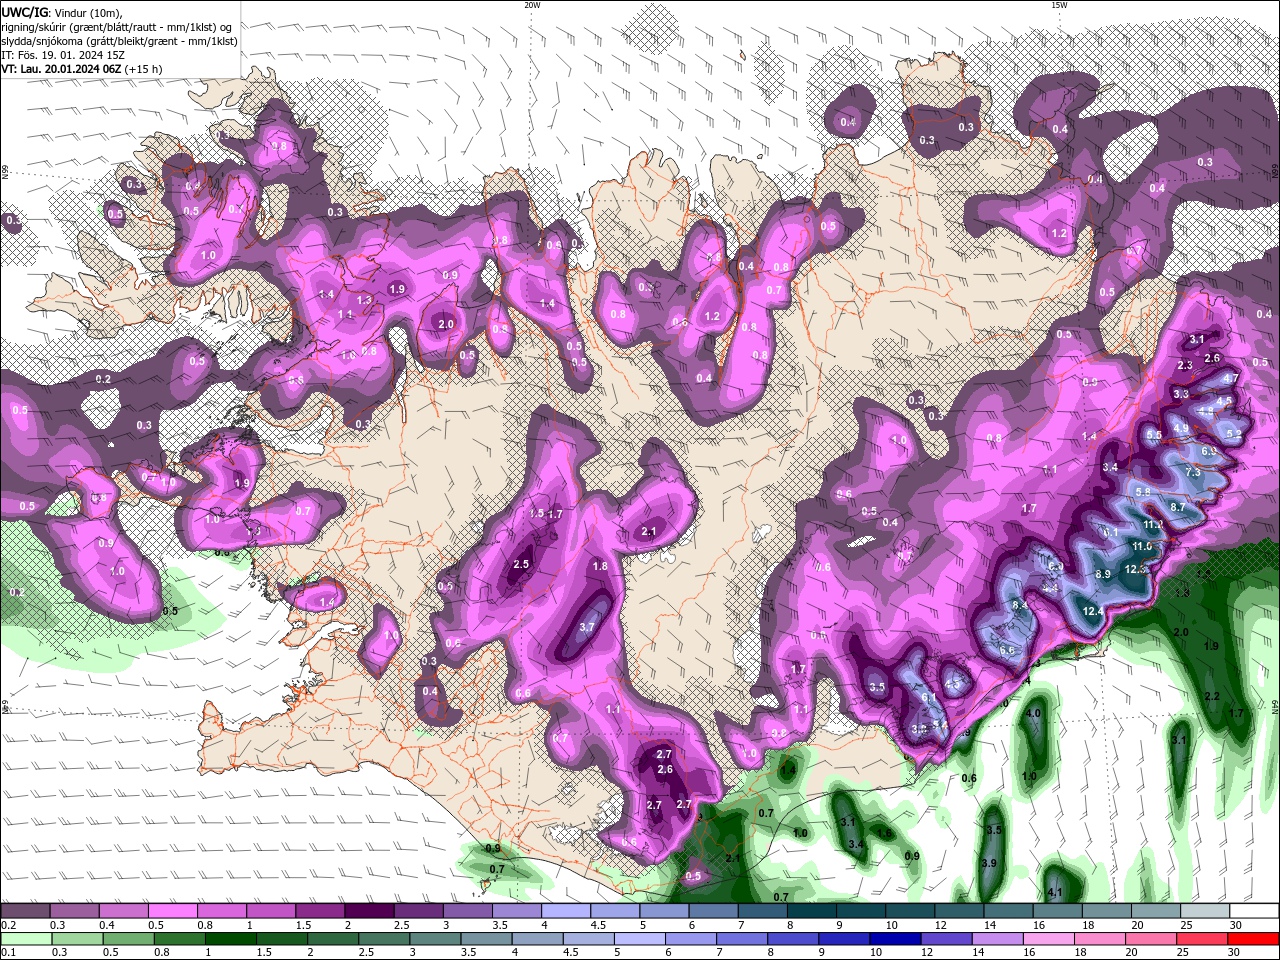Click the red swatch above the lower 30 label
This screenshot has width=1280, height=960.
pos(1253,939)
